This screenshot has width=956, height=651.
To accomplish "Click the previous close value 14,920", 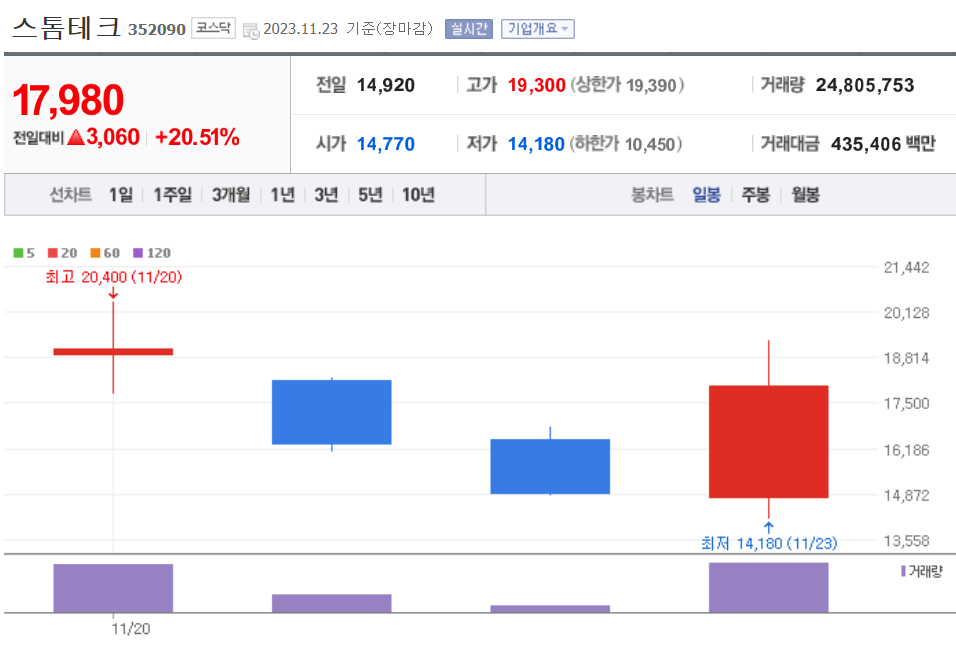I will (386, 85).
